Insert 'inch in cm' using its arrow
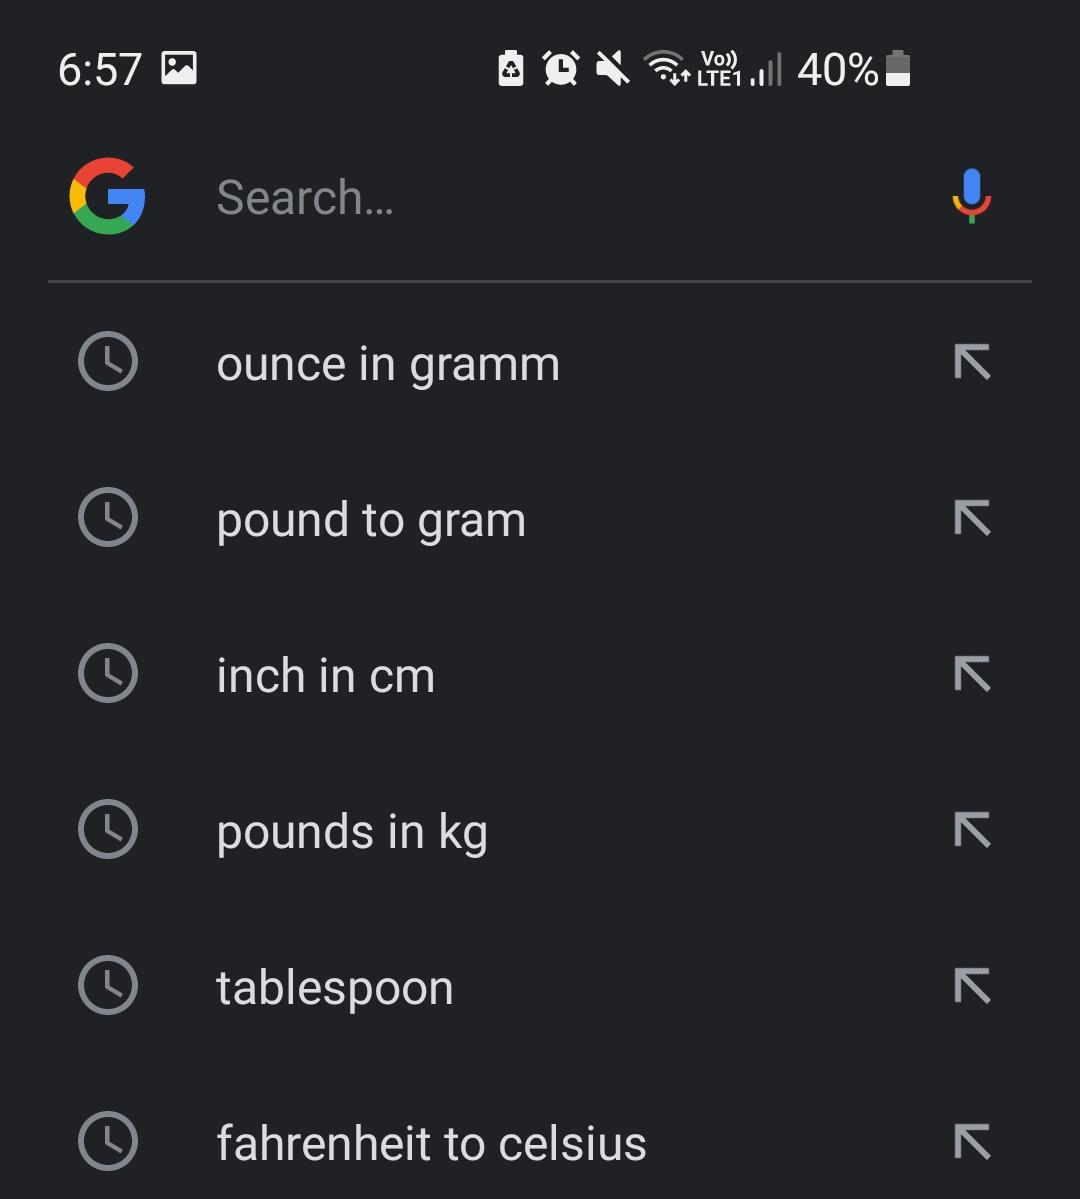The height and width of the screenshot is (1199, 1080). pyautogui.click(x=971, y=674)
